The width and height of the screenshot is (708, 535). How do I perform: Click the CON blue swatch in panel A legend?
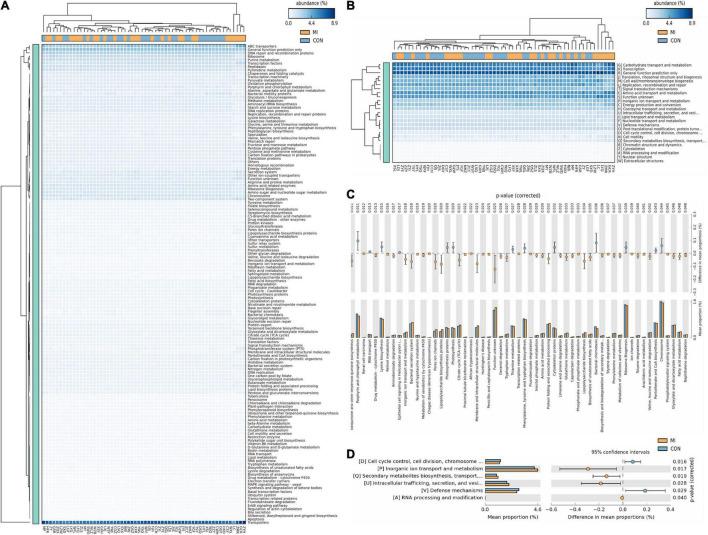[x=306, y=40]
